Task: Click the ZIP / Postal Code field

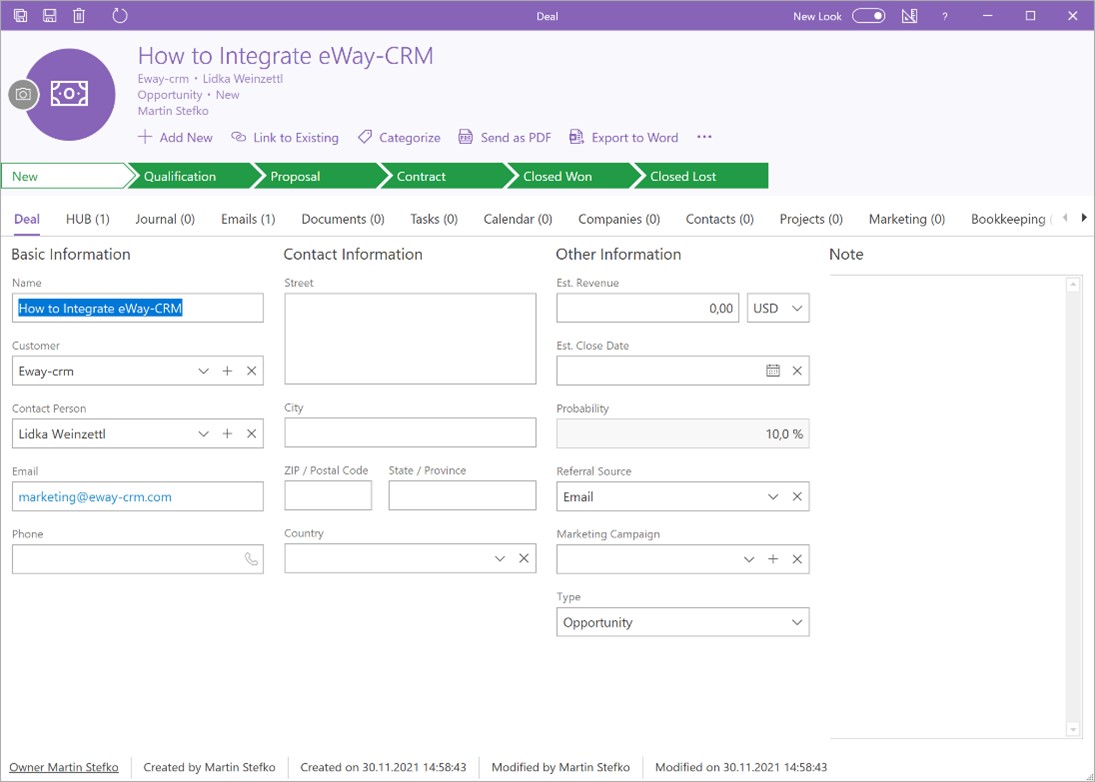Action: point(328,496)
